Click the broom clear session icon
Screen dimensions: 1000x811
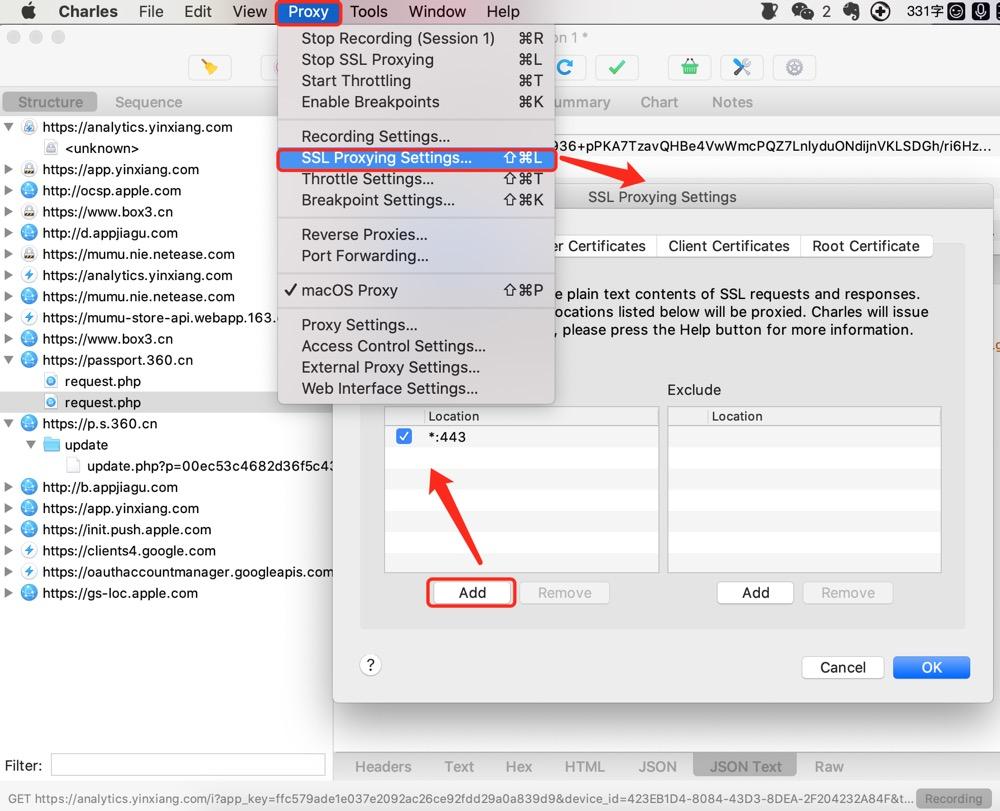[x=209, y=67]
